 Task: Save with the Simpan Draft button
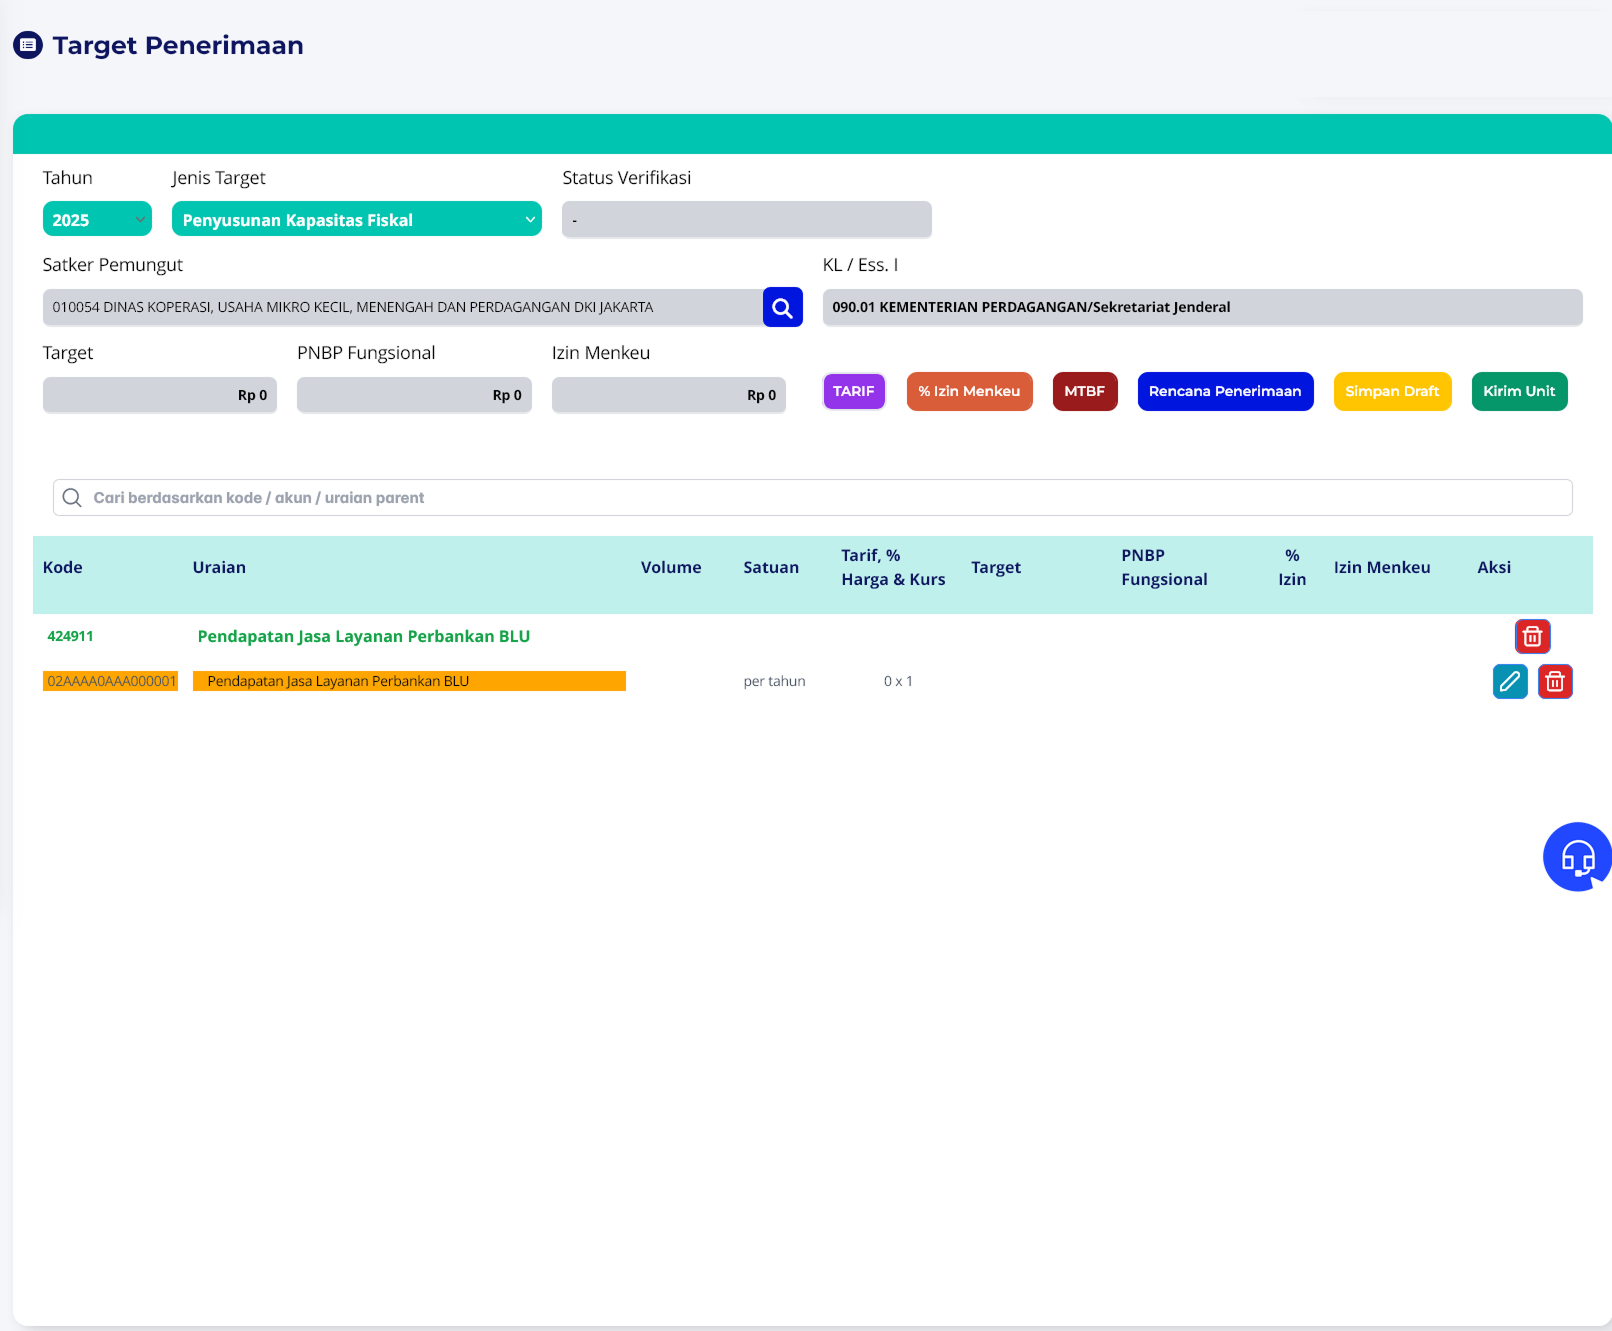pyautogui.click(x=1391, y=392)
